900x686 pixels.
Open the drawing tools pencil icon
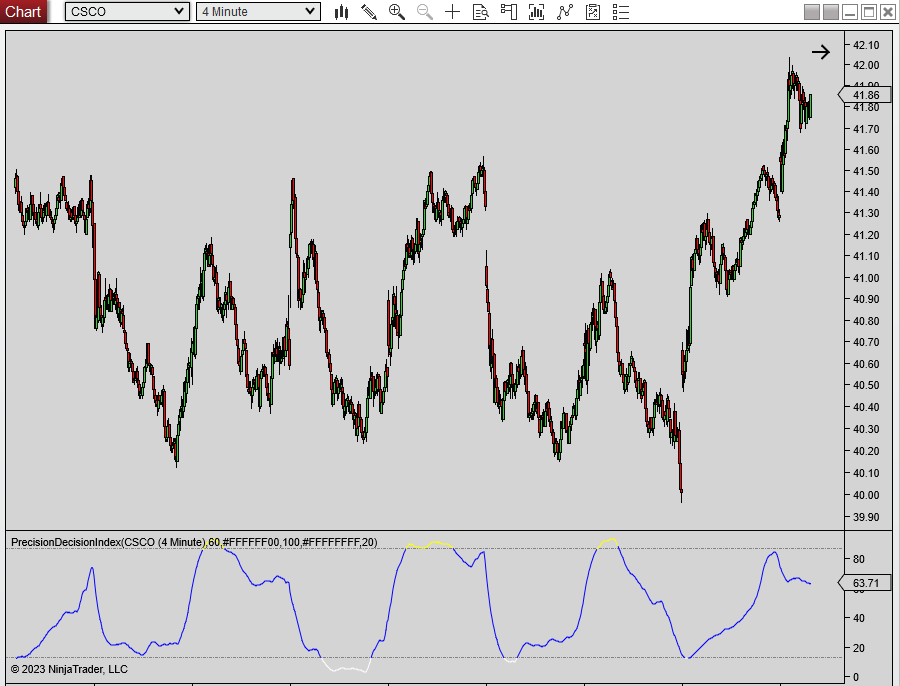[x=369, y=12]
